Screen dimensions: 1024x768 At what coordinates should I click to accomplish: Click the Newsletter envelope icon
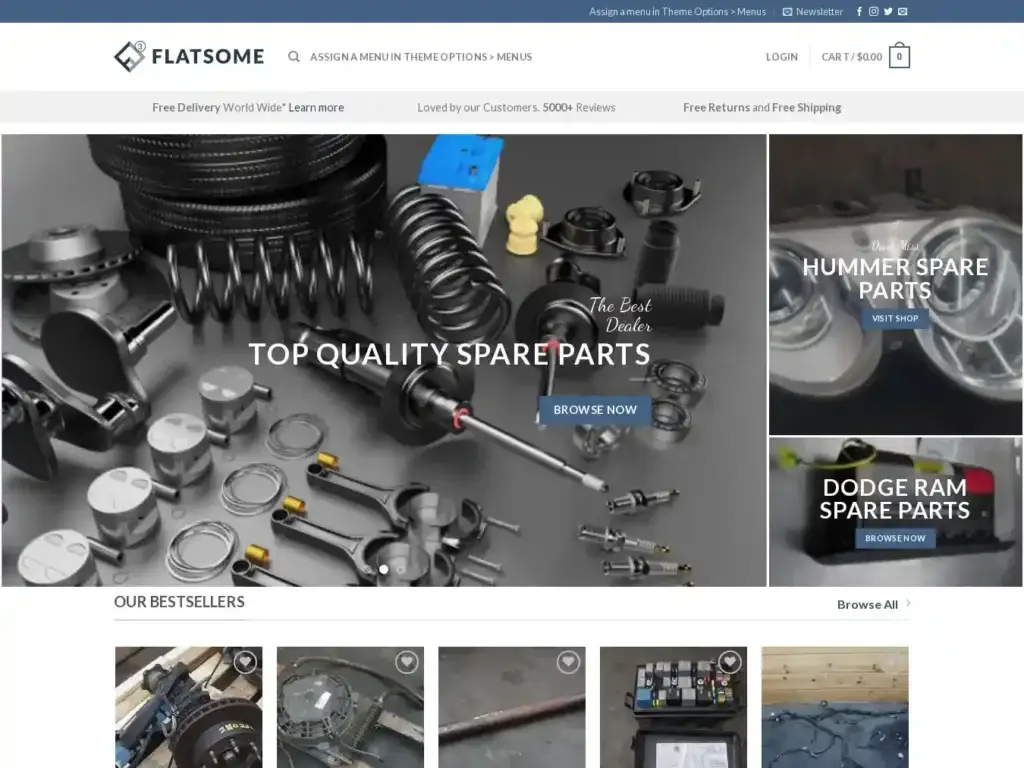pyautogui.click(x=790, y=11)
